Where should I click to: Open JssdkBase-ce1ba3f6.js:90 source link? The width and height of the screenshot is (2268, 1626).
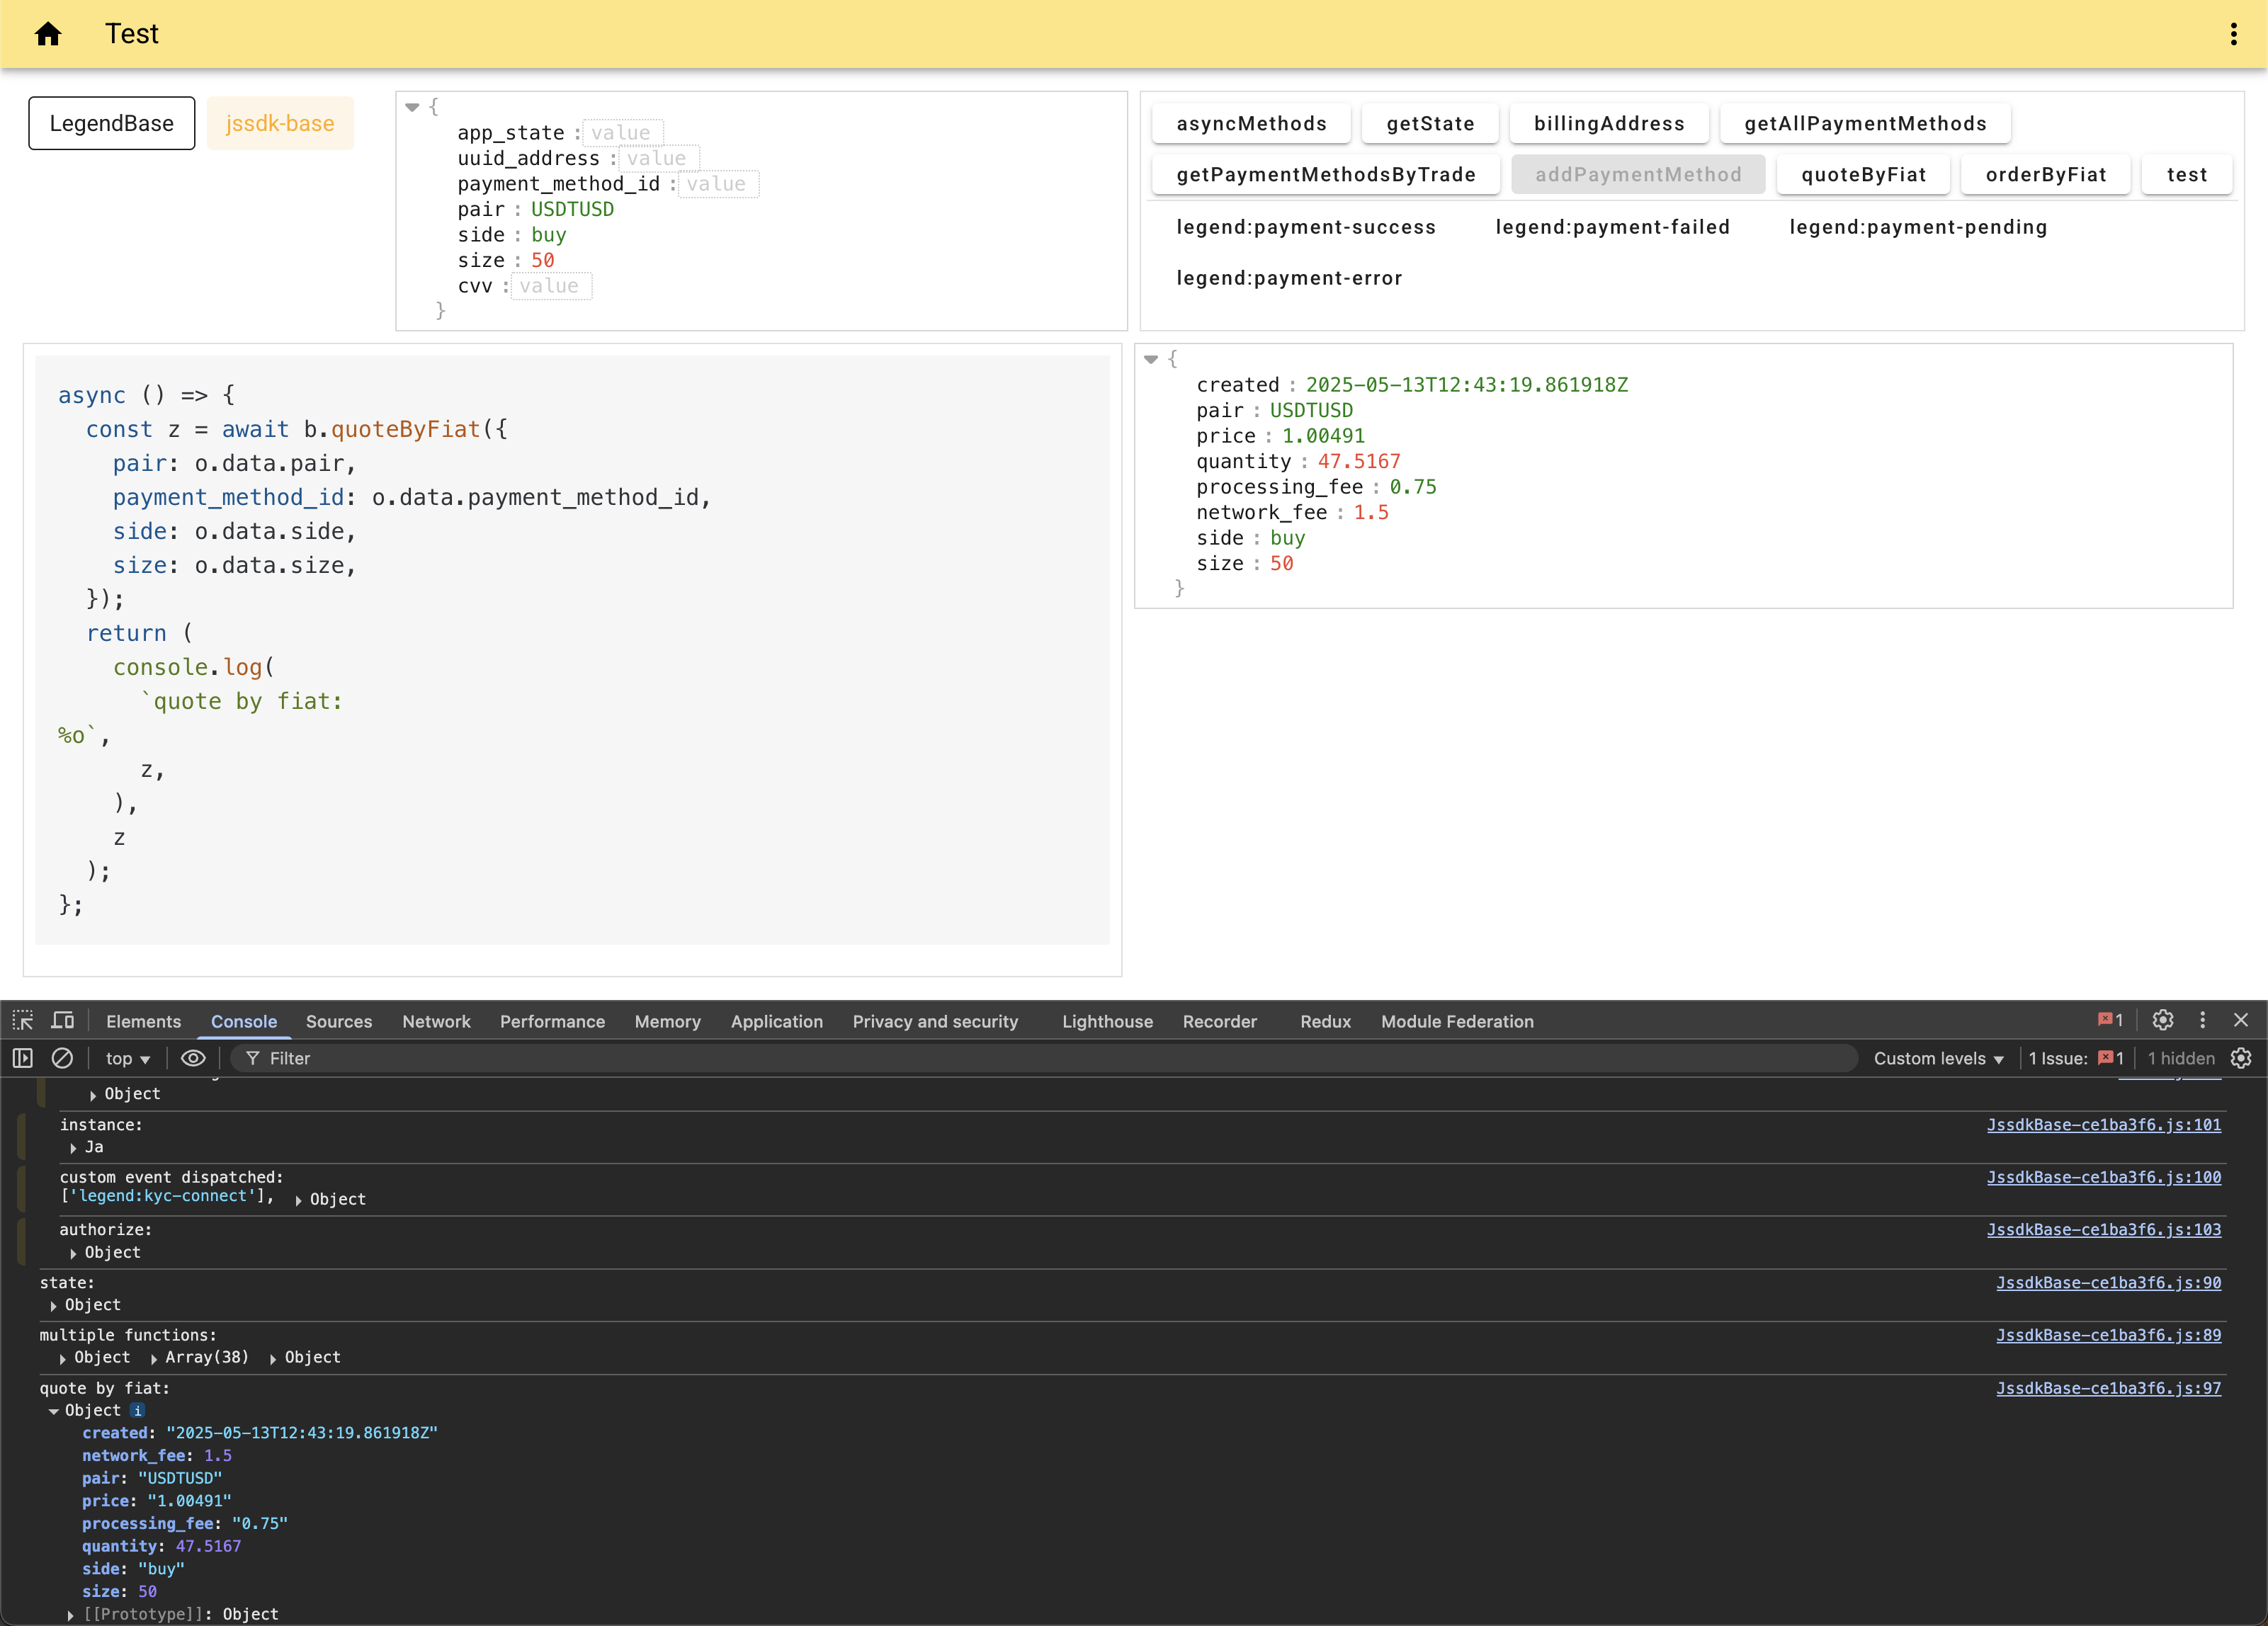click(x=2108, y=1283)
